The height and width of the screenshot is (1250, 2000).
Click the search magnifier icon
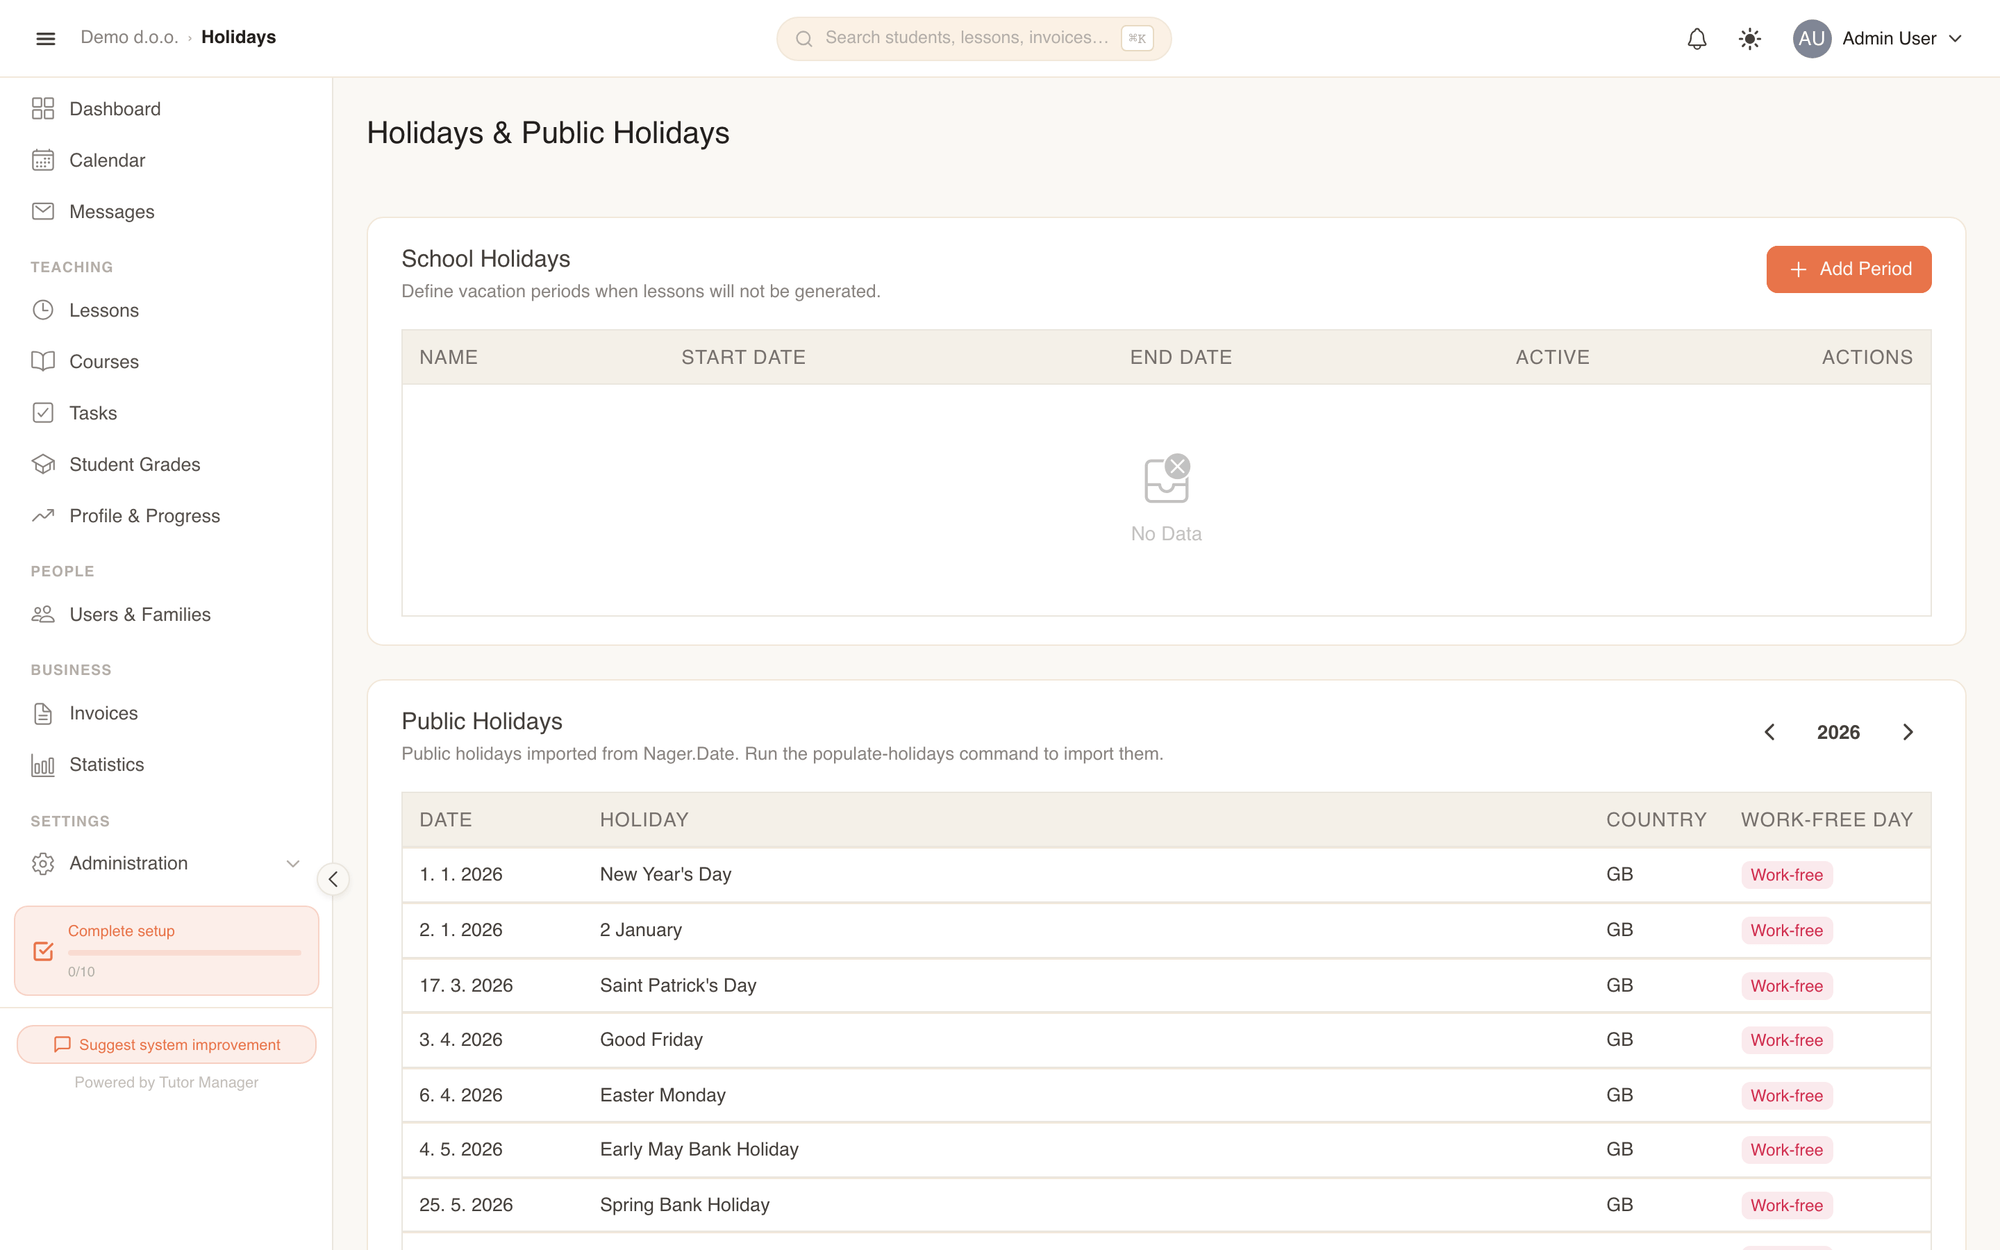804,38
